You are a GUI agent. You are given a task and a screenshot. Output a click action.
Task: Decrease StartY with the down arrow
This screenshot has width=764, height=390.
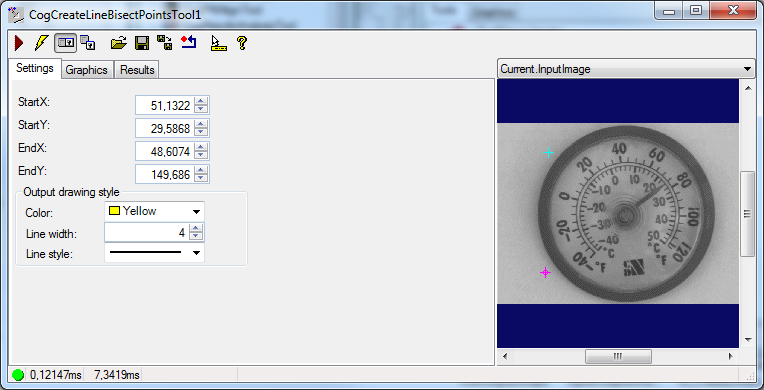coord(201,133)
